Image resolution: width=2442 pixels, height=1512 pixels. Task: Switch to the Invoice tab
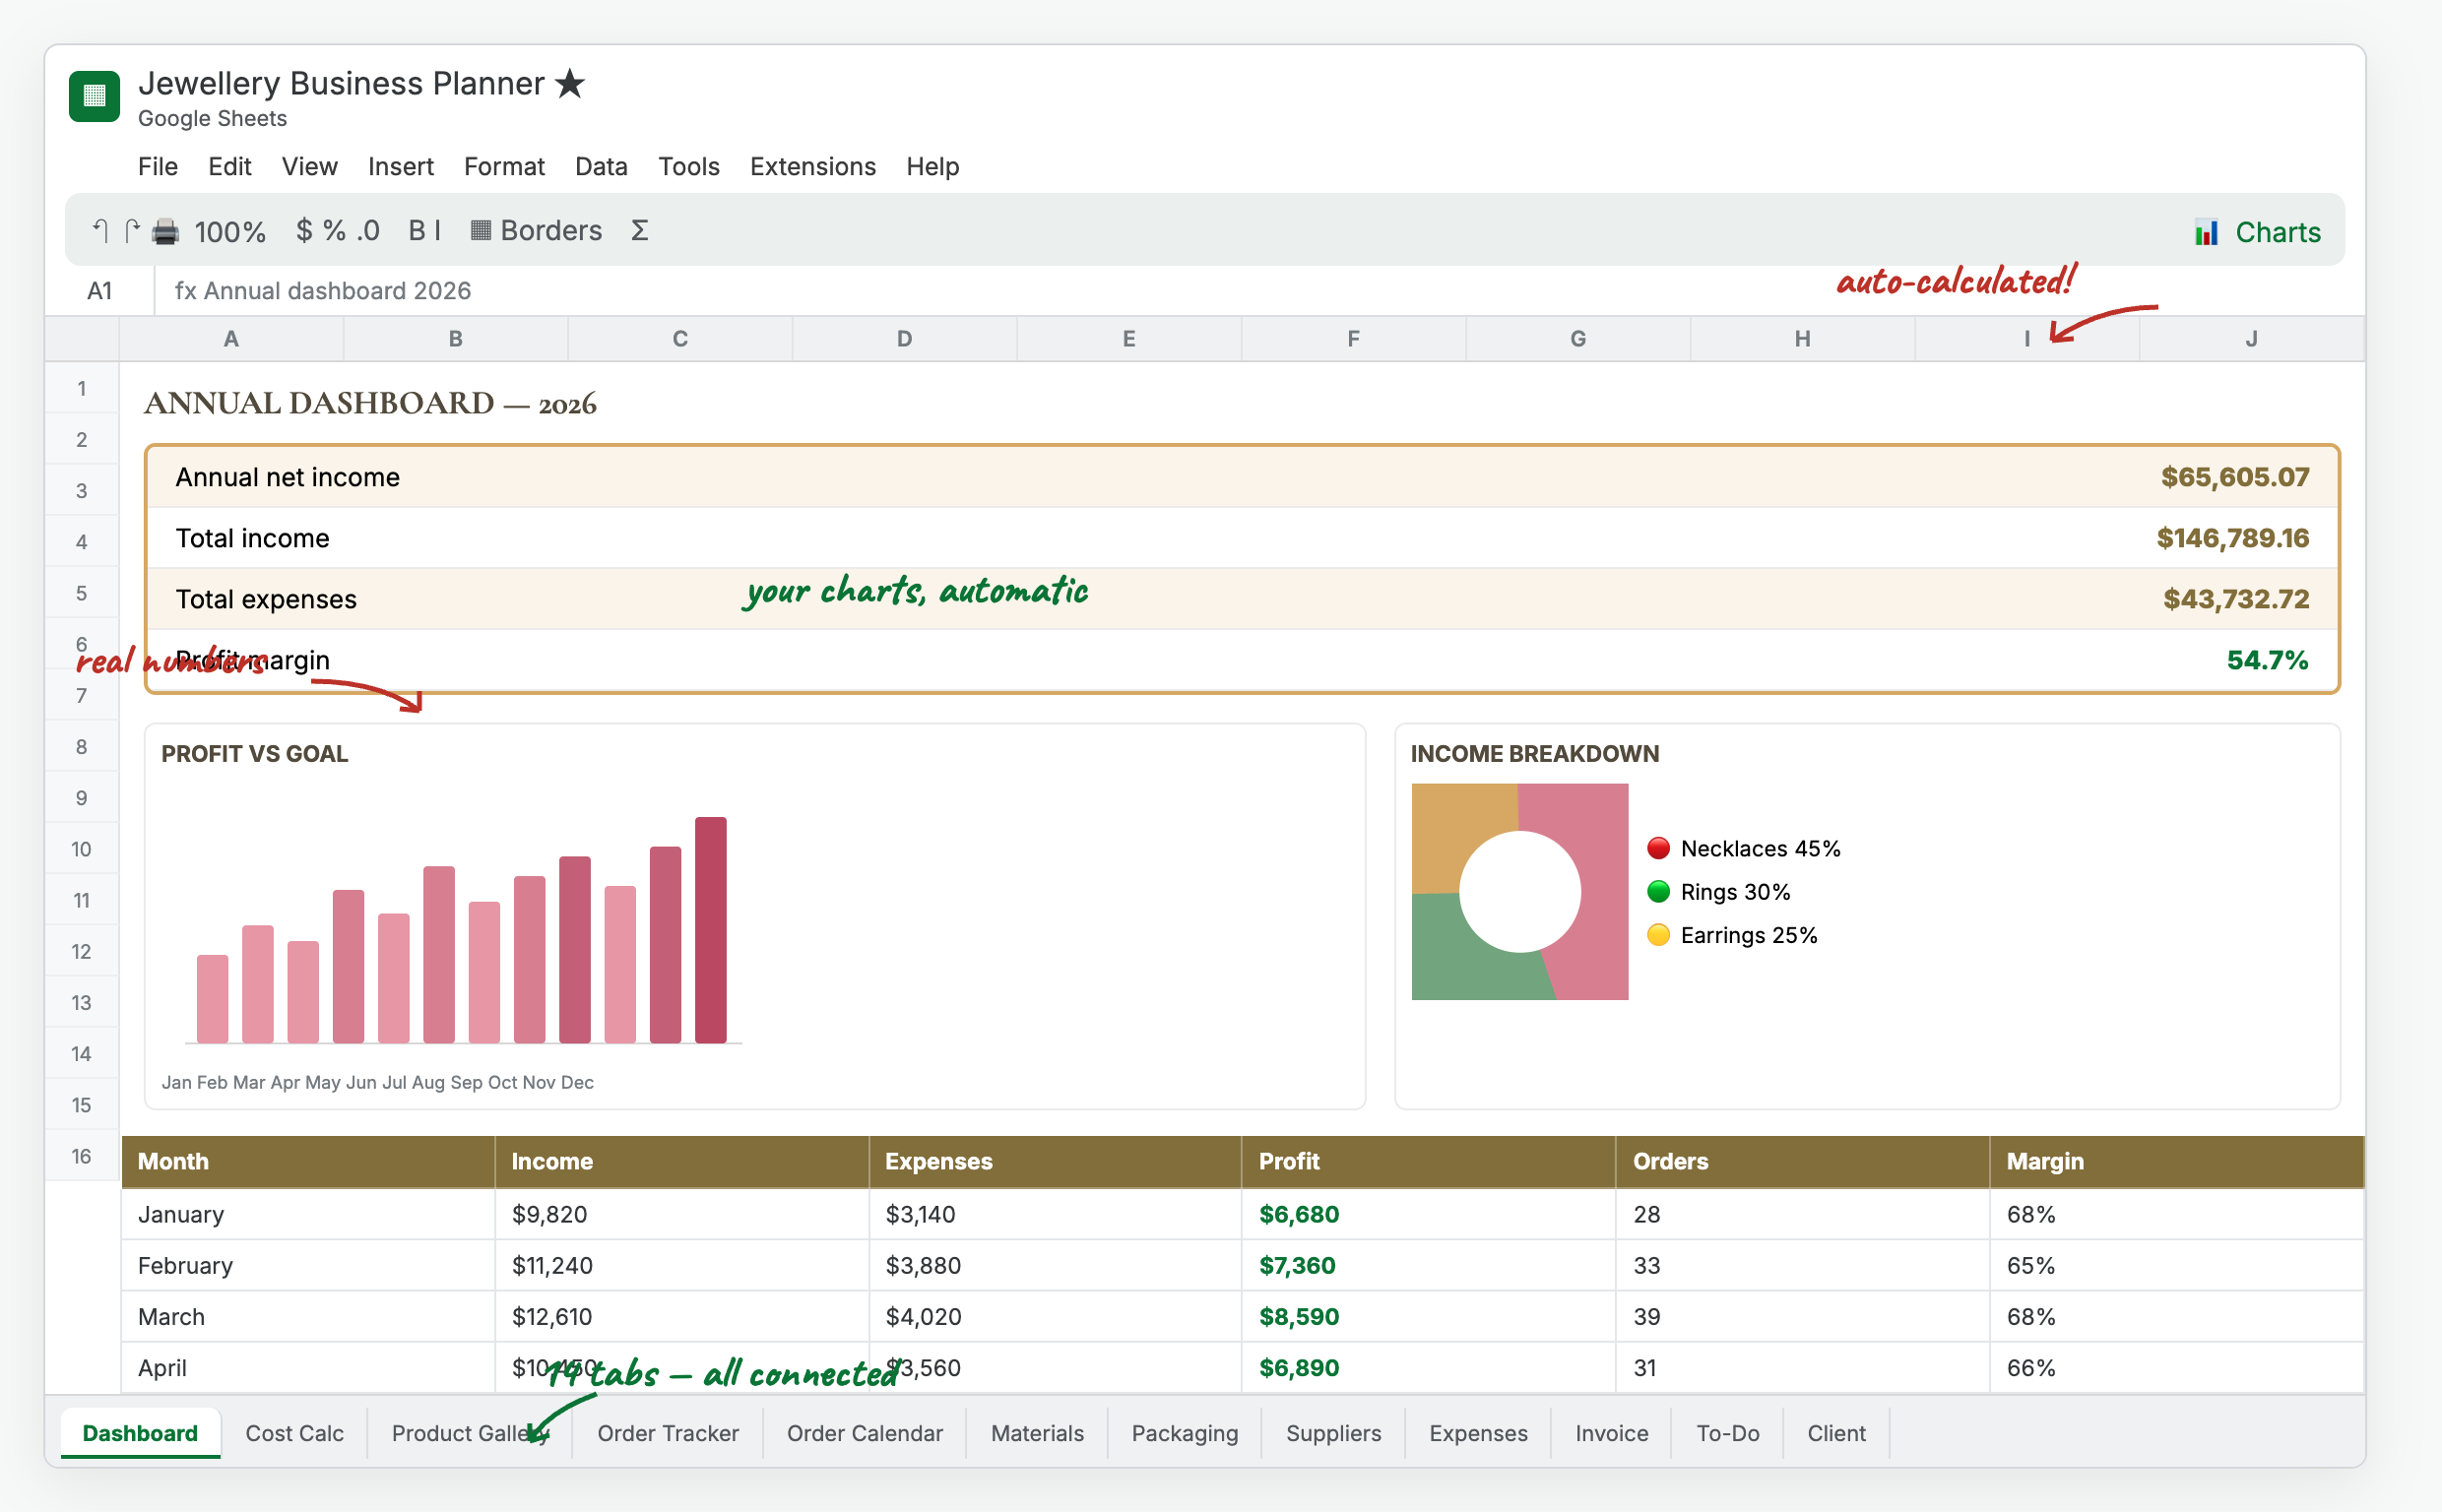click(x=1611, y=1433)
